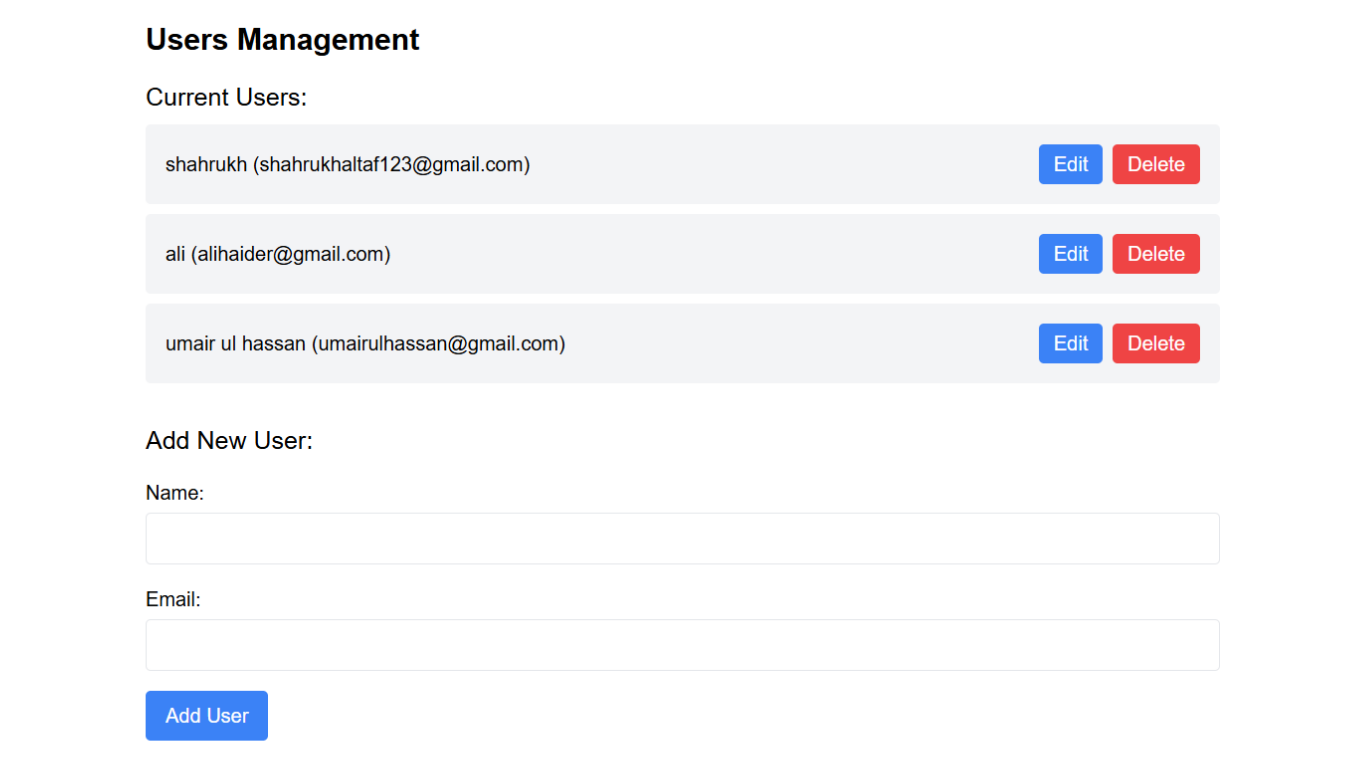
Task: Click inside the Email input field
Action: (683, 645)
